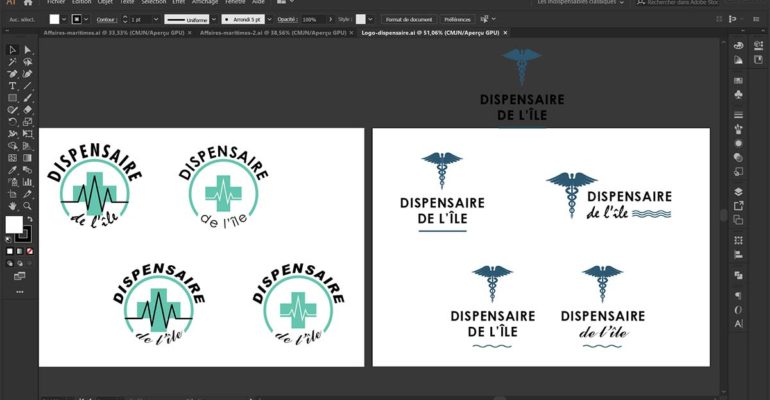Select the Rectangle tool
Viewport: 770px width, 400px height.
click(12, 98)
